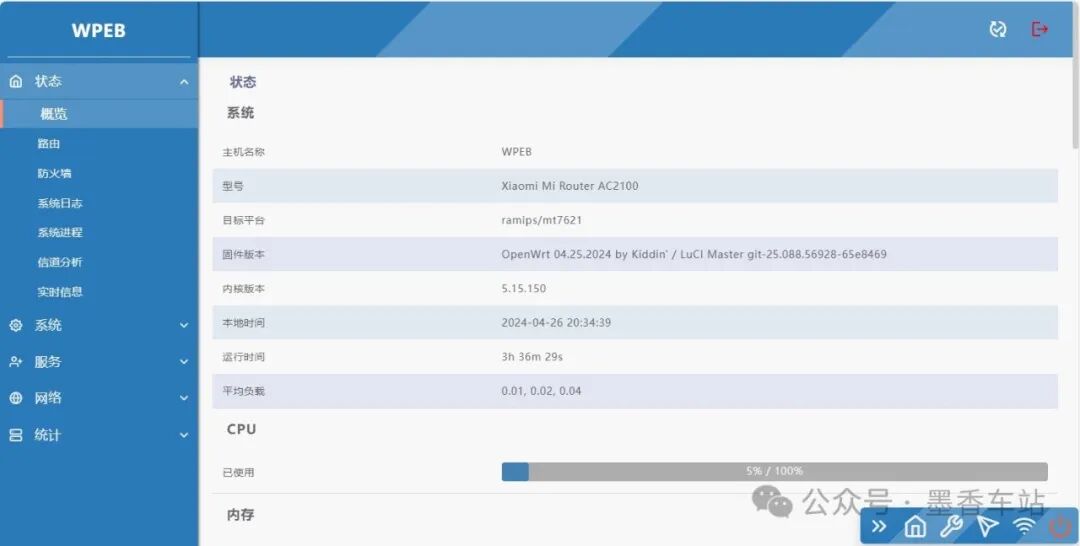Open 实时信息 in the sidebar

(60, 292)
